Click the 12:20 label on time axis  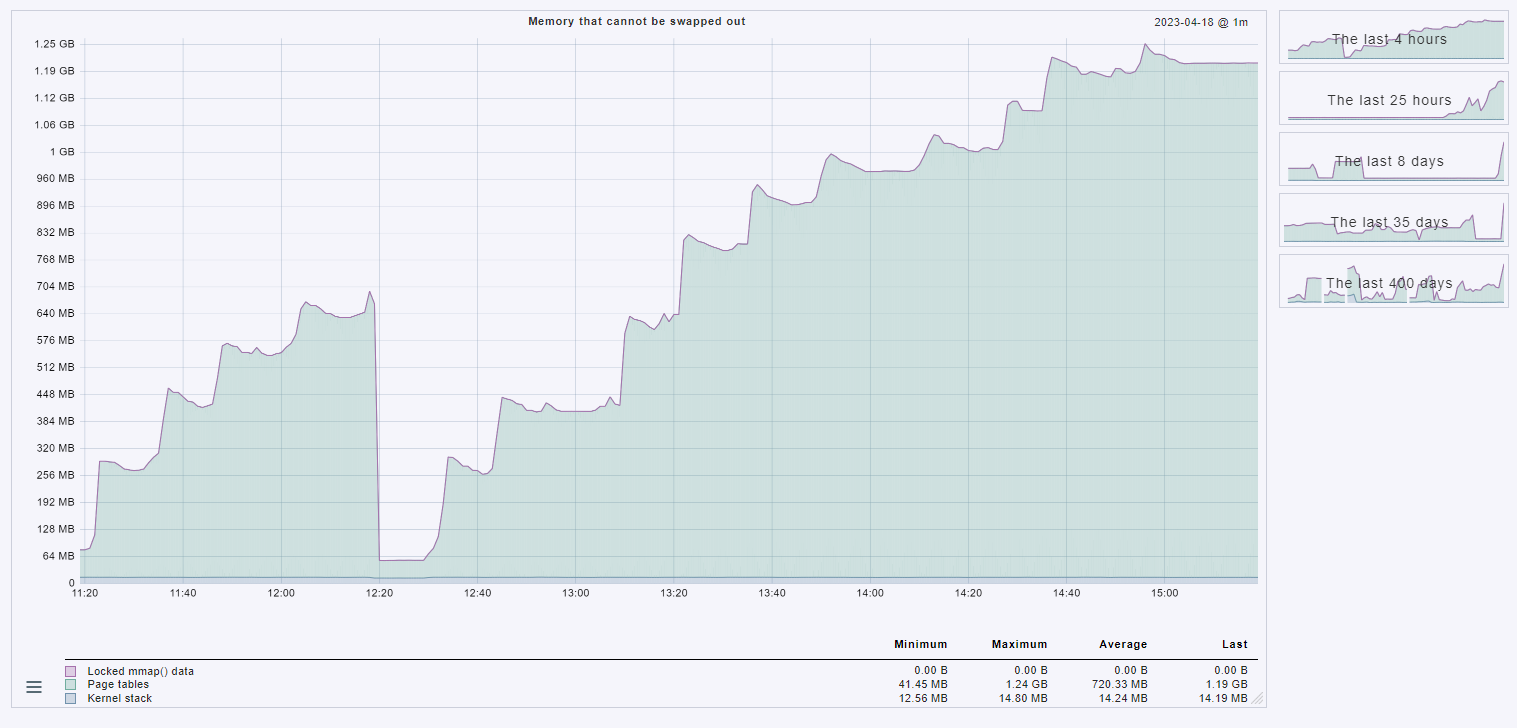[379, 593]
